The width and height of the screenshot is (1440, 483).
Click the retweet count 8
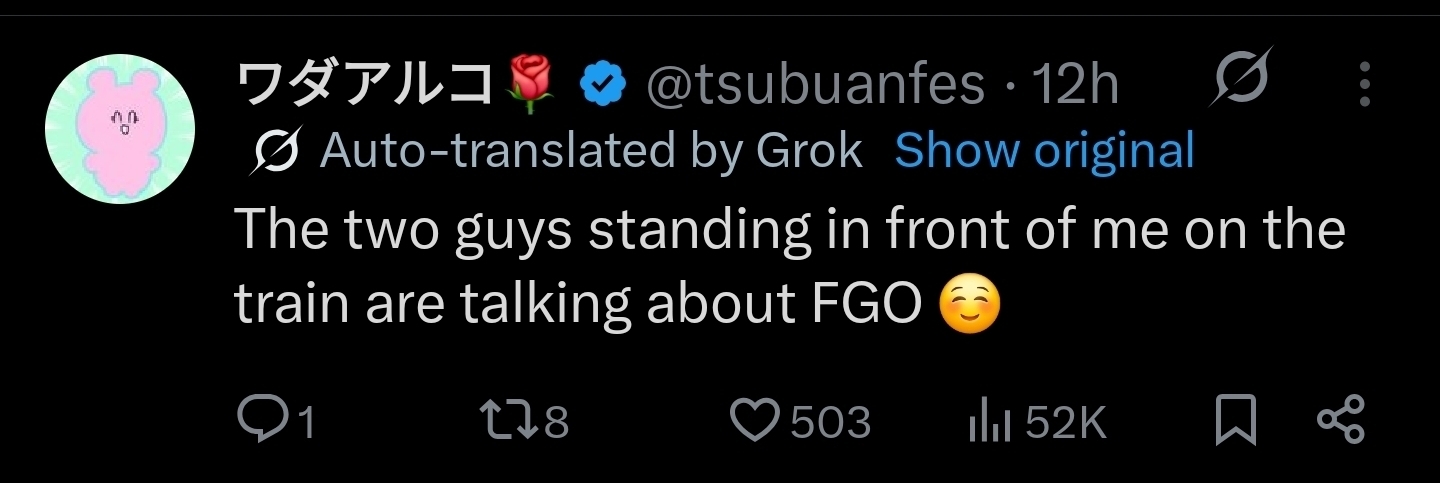coord(556,422)
